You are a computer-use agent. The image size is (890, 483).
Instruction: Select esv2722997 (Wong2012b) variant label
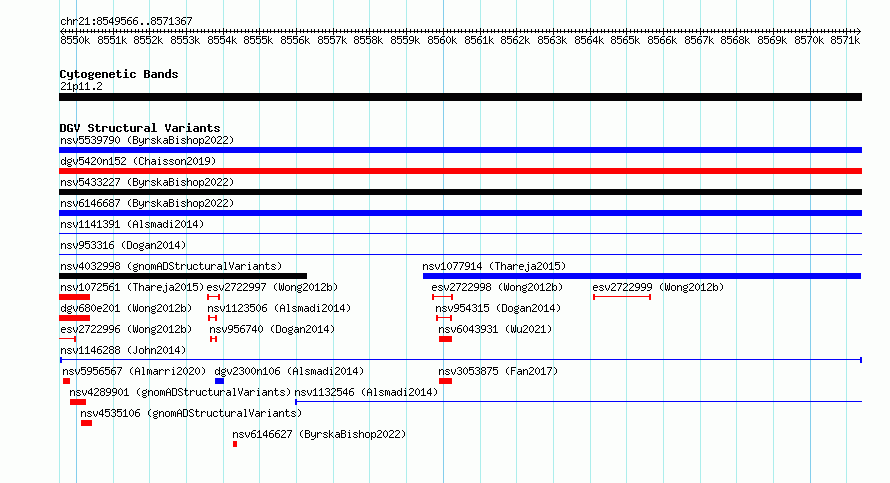(272, 287)
